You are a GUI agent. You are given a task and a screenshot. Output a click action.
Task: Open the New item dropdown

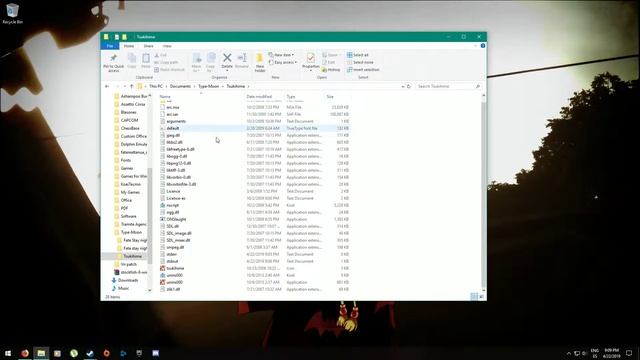point(281,55)
